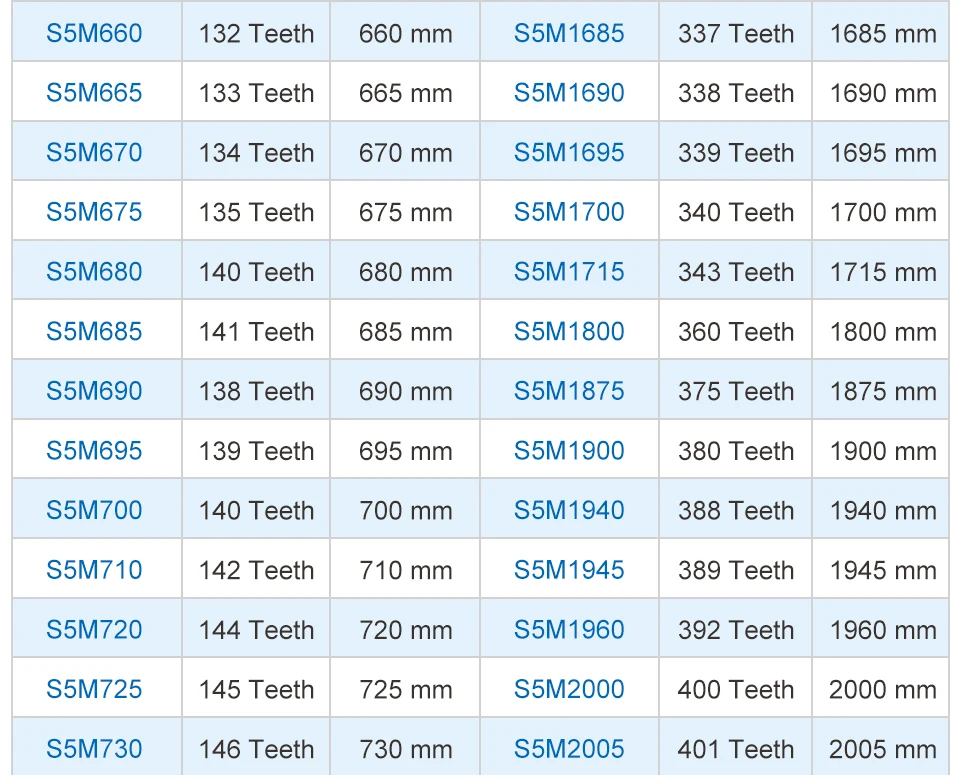The image size is (960, 775).
Task: Select the 710 mm length cell
Action: (405, 570)
